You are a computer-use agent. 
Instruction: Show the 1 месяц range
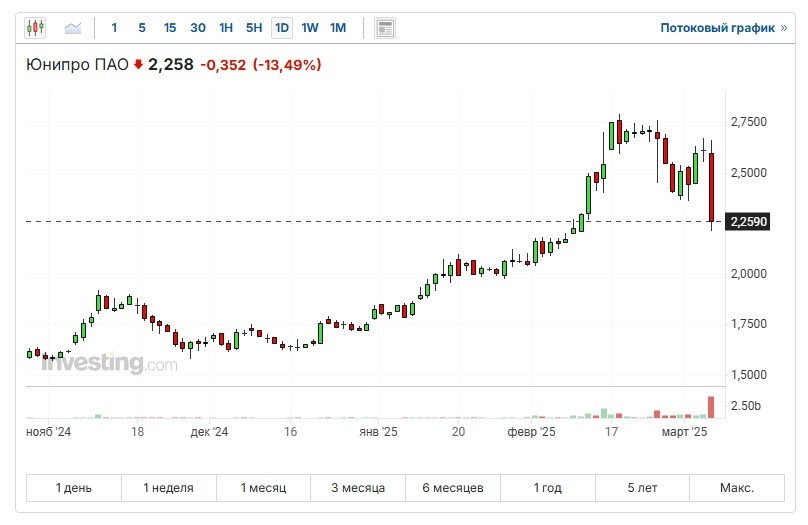point(263,488)
